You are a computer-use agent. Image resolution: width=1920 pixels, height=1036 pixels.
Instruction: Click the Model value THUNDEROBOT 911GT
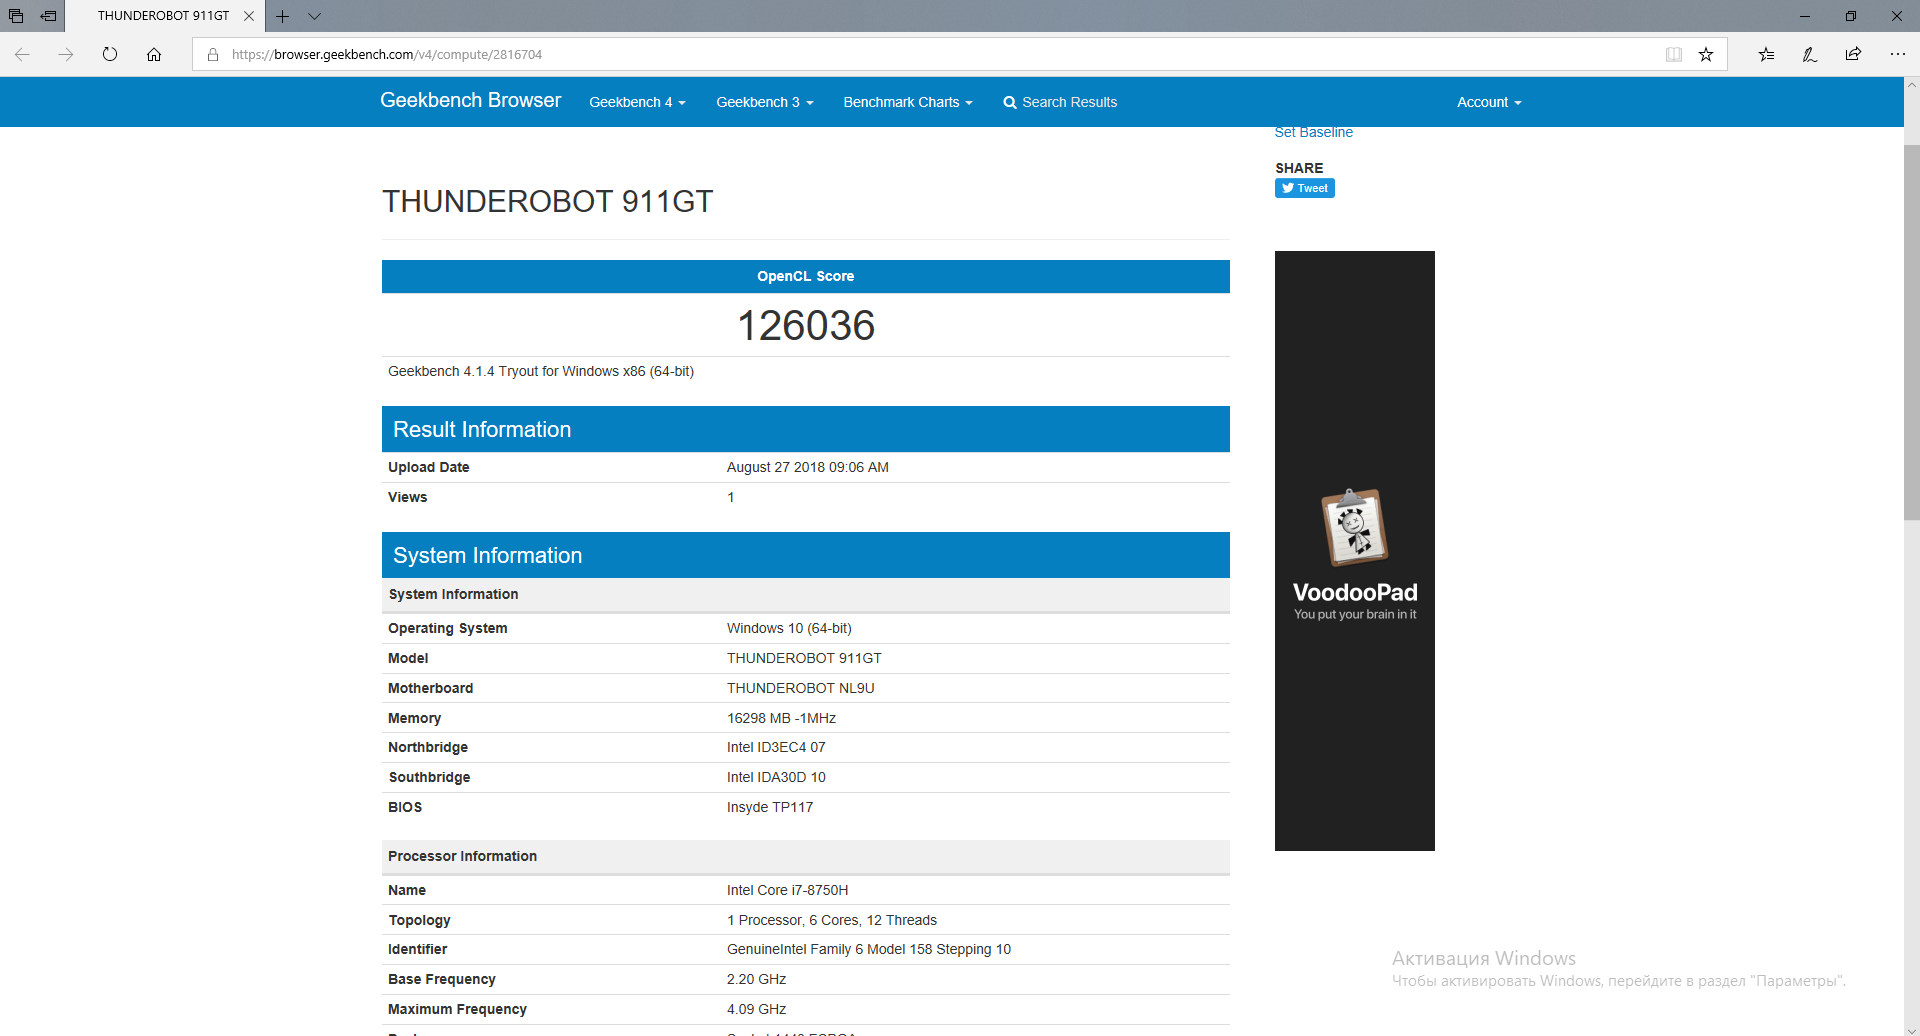pos(804,658)
